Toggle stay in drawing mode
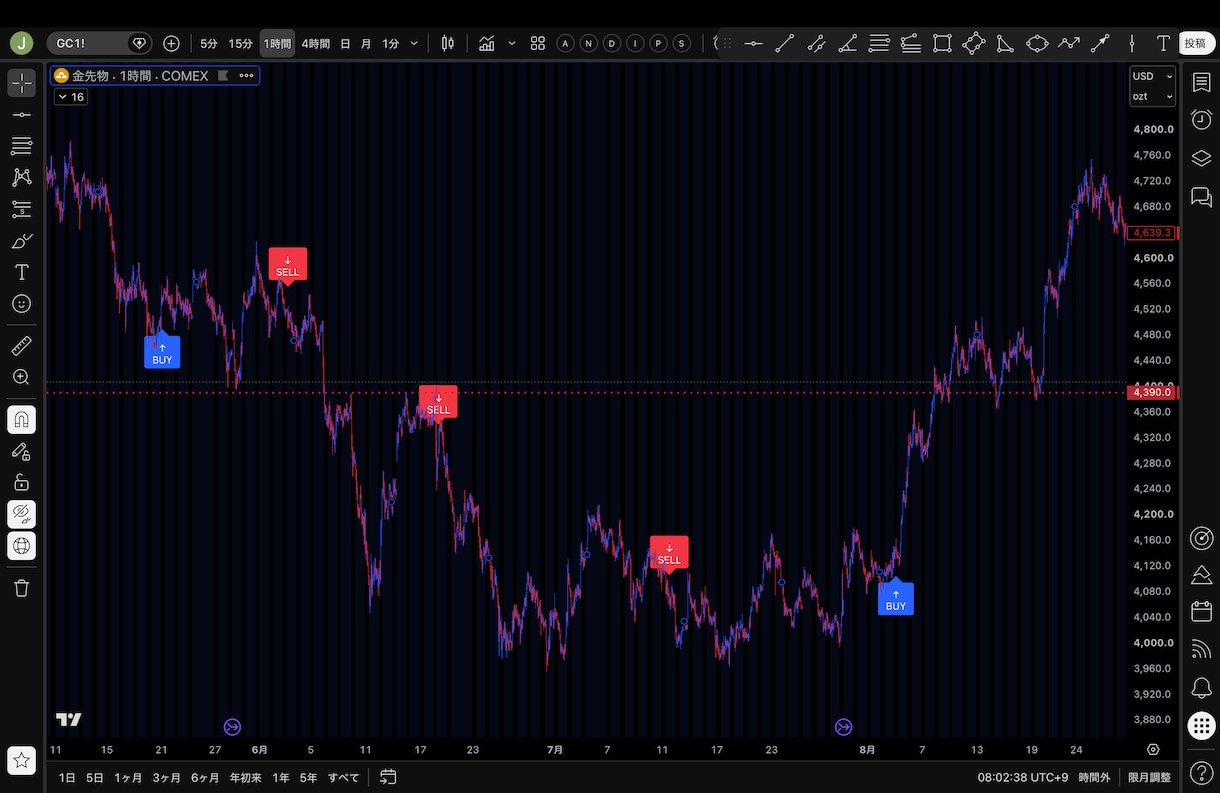This screenshot has width=1220, height=793. [21, 451]
